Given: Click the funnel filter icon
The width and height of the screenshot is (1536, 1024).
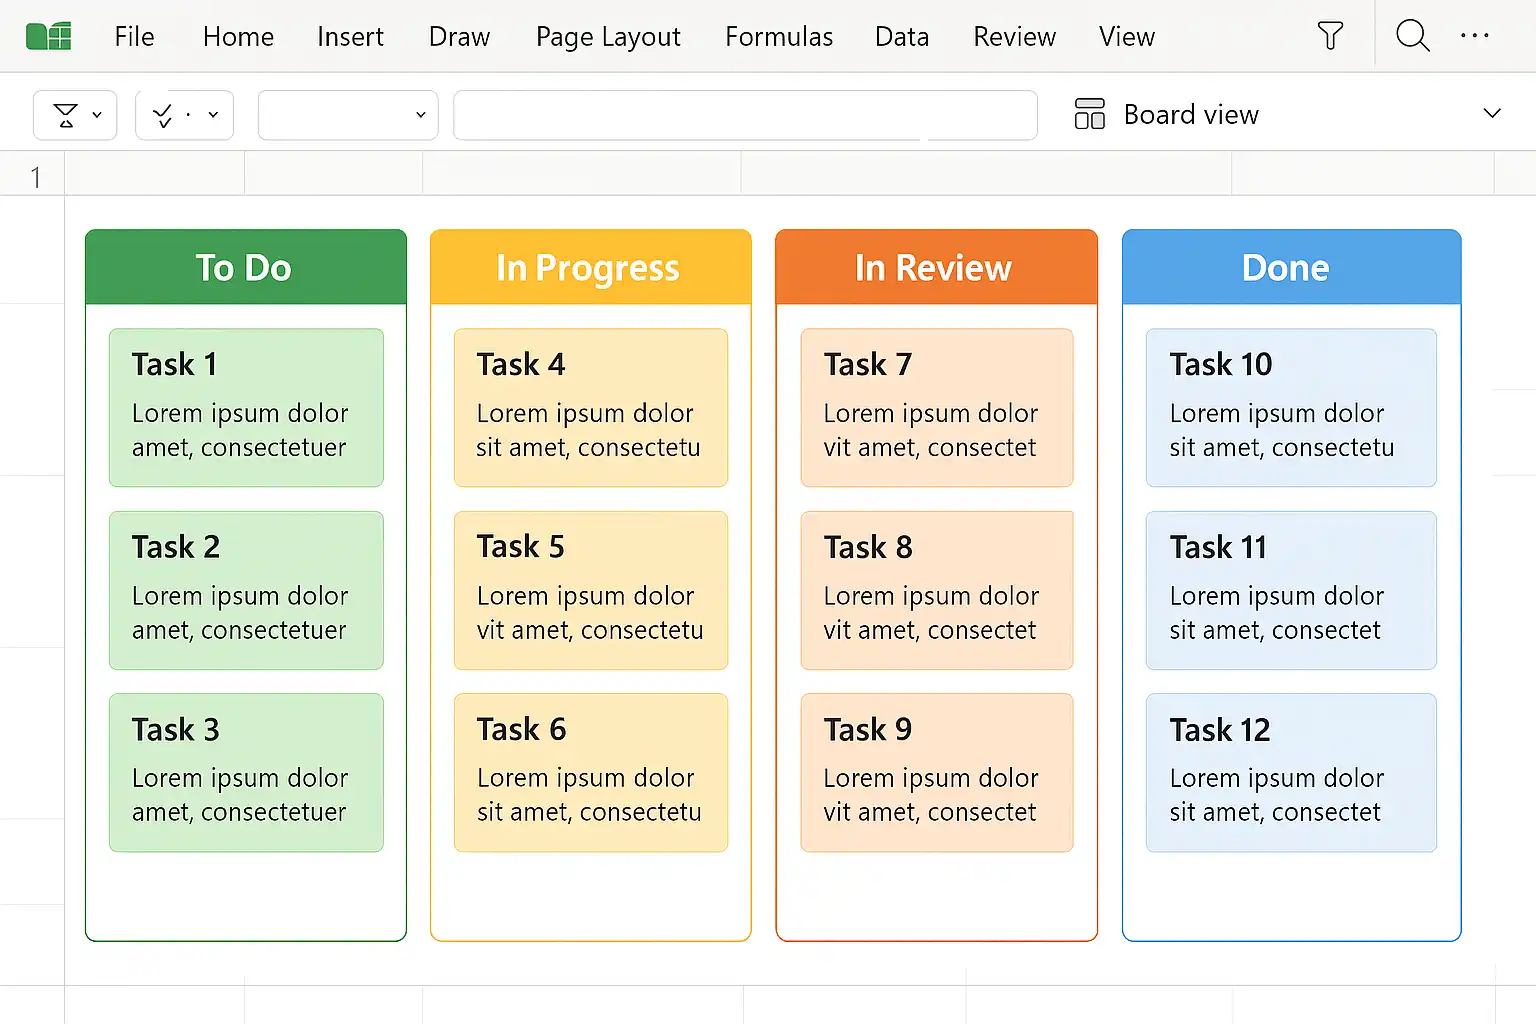Looking at the screenshot, I should (x=1330, y=36).
